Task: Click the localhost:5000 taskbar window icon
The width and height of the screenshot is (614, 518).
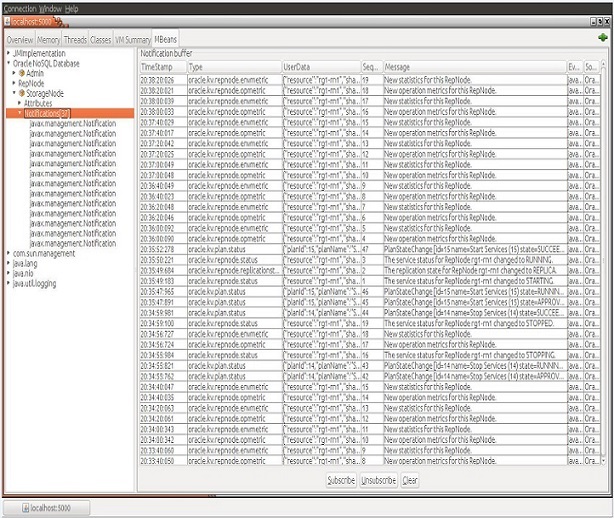Action: (25, 508)
